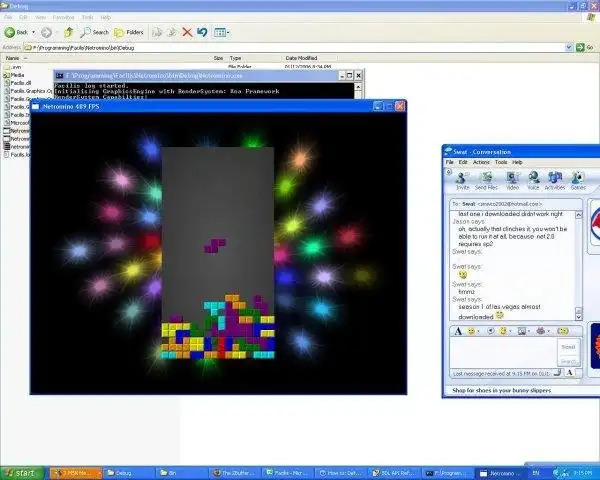Start a Video call in Messenger toolbar

[x=512, y=181]
